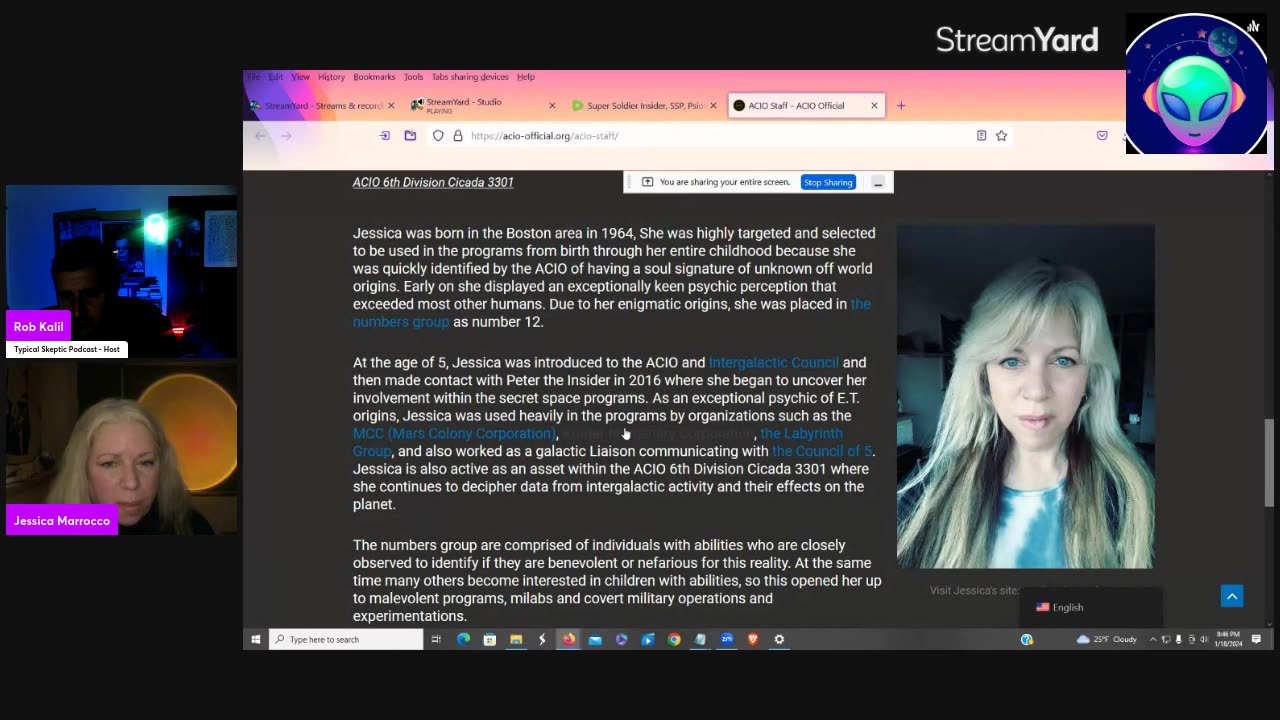Click Rob Kalil's webcam video
Image resolution: width=1280 pixels, height=720 pixels.
click(x=121, y=271)
